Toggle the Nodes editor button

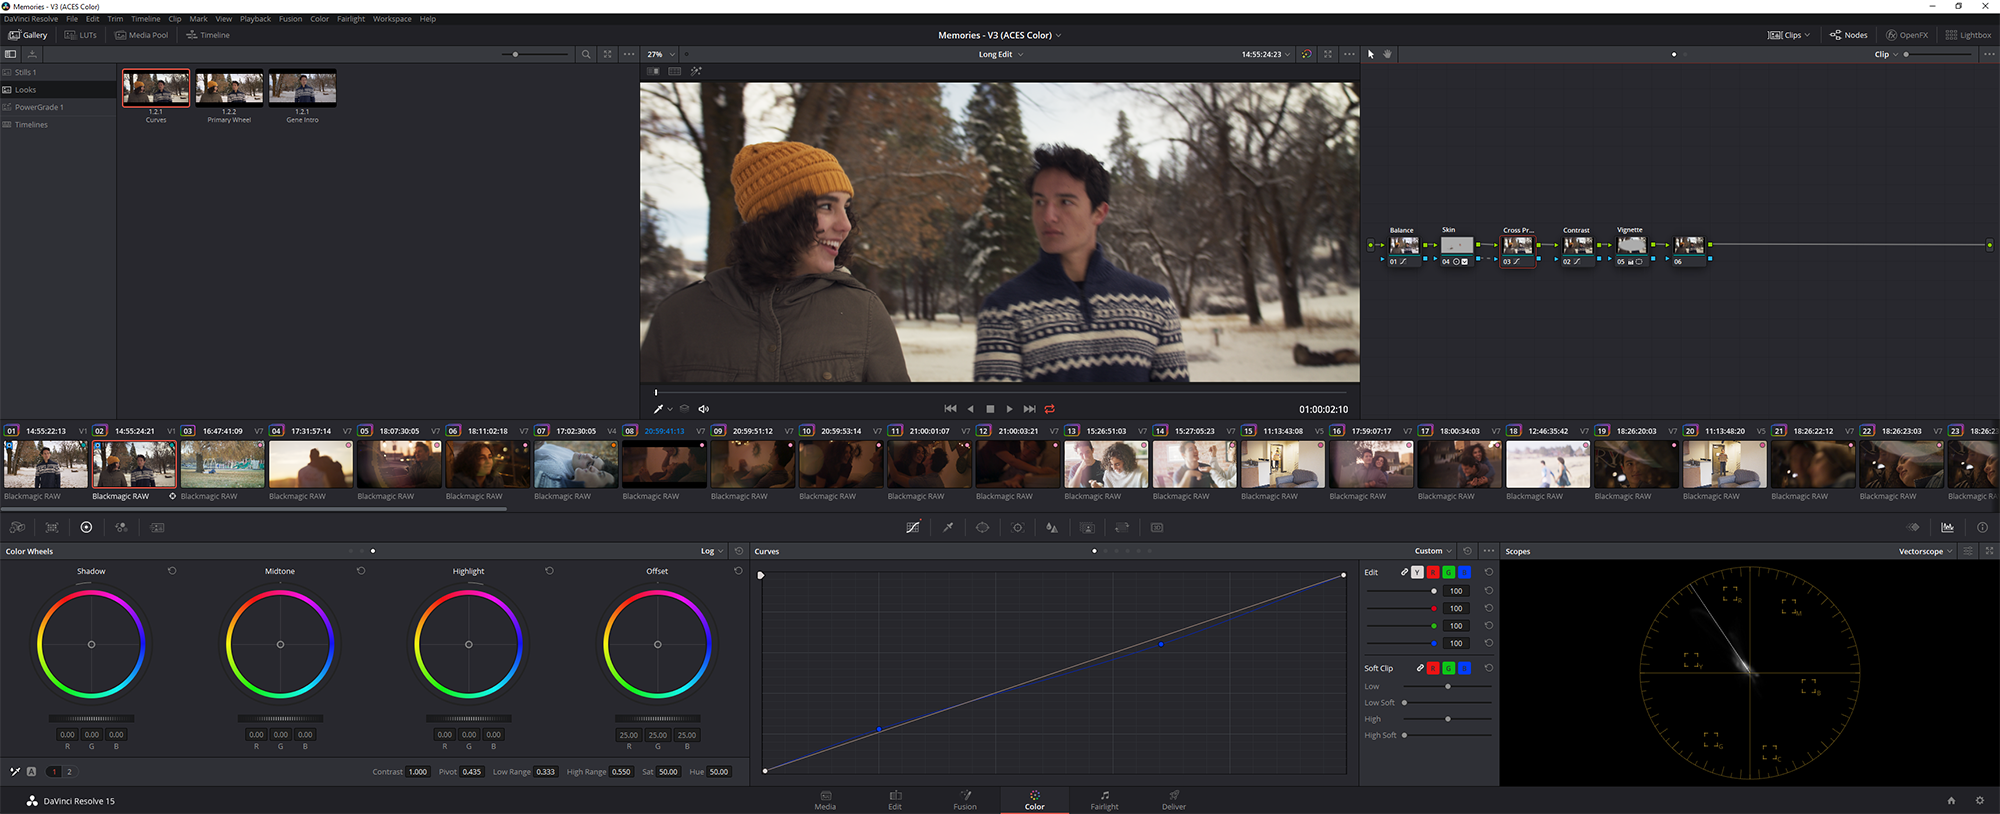tap(1849, 35)
